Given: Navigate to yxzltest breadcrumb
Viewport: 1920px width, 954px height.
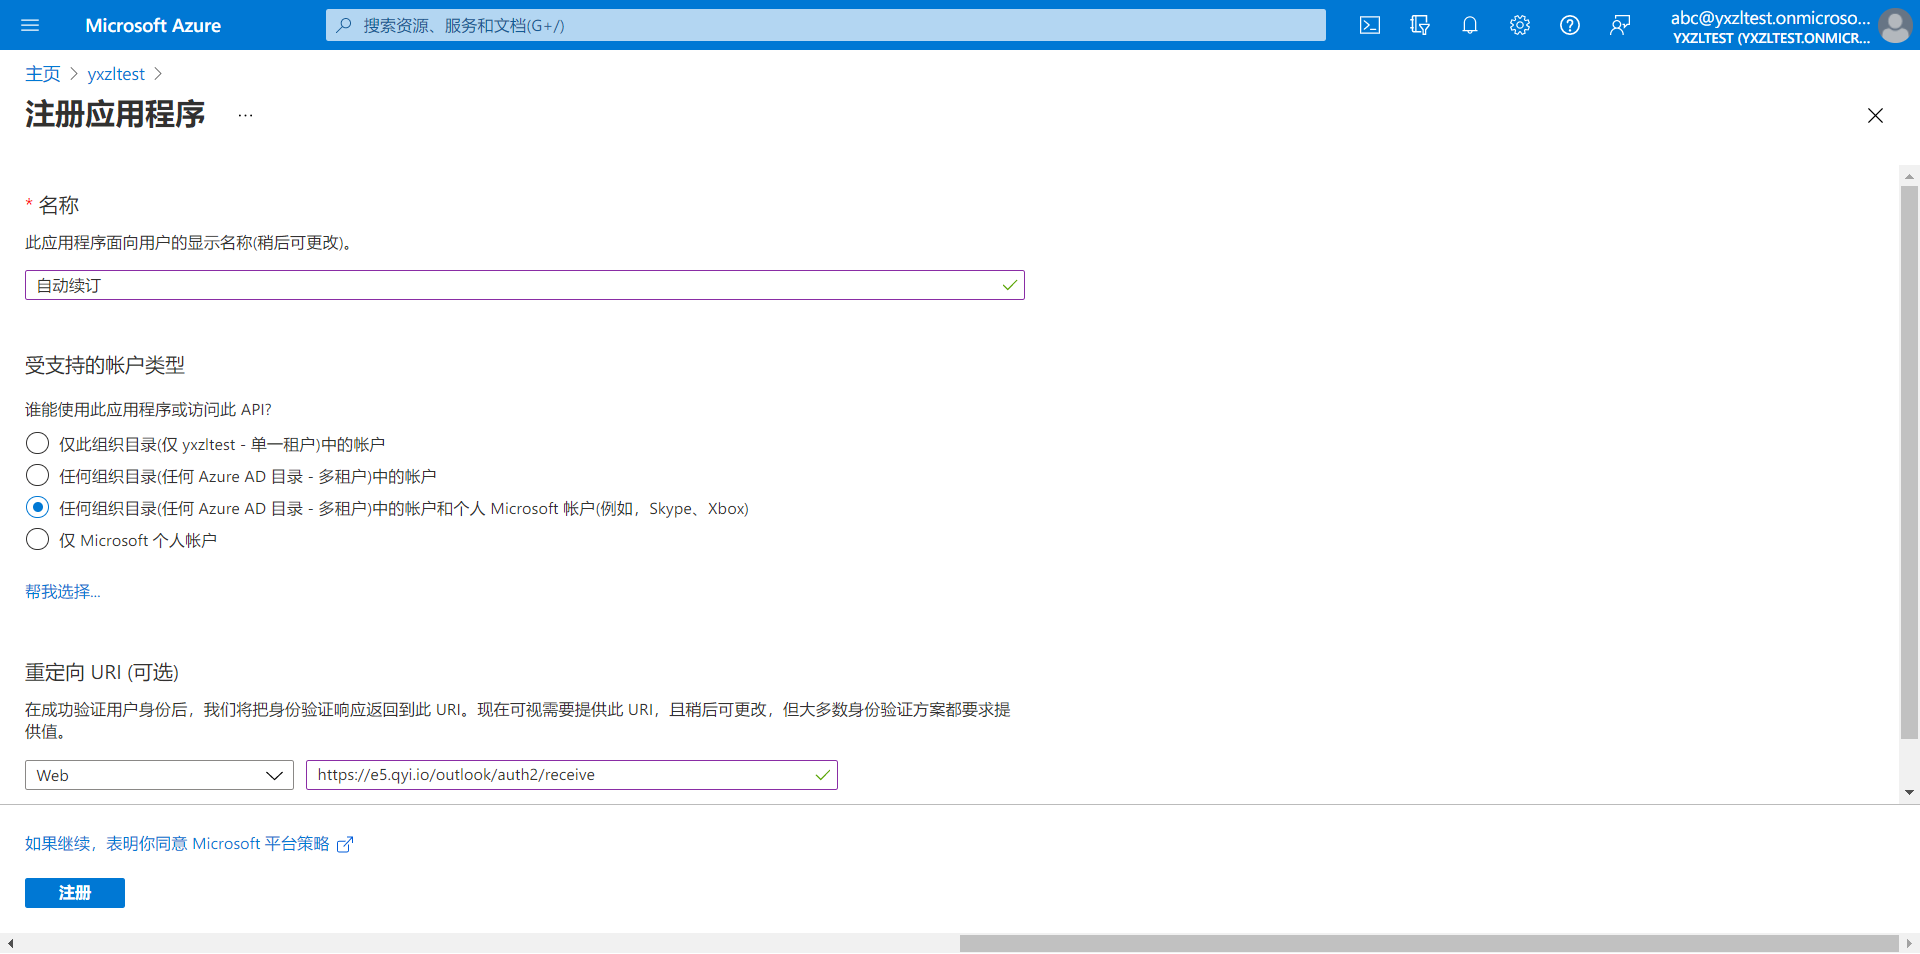Looking at the screenshot, I should coord(116,74).
